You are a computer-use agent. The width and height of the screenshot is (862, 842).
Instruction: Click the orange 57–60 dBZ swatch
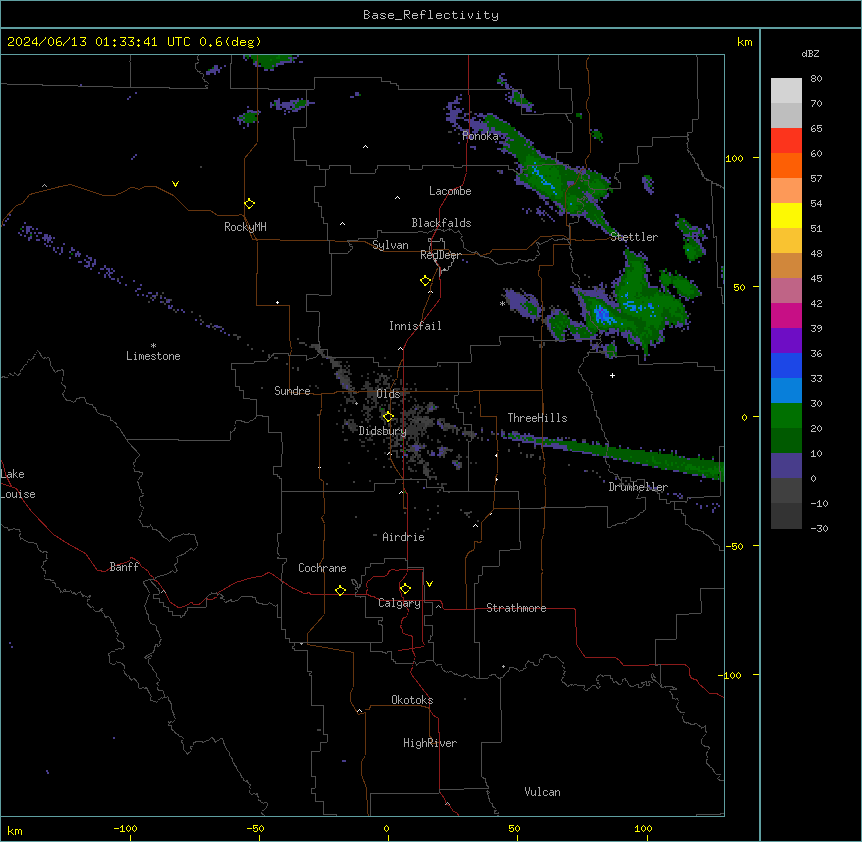point(786,165)
